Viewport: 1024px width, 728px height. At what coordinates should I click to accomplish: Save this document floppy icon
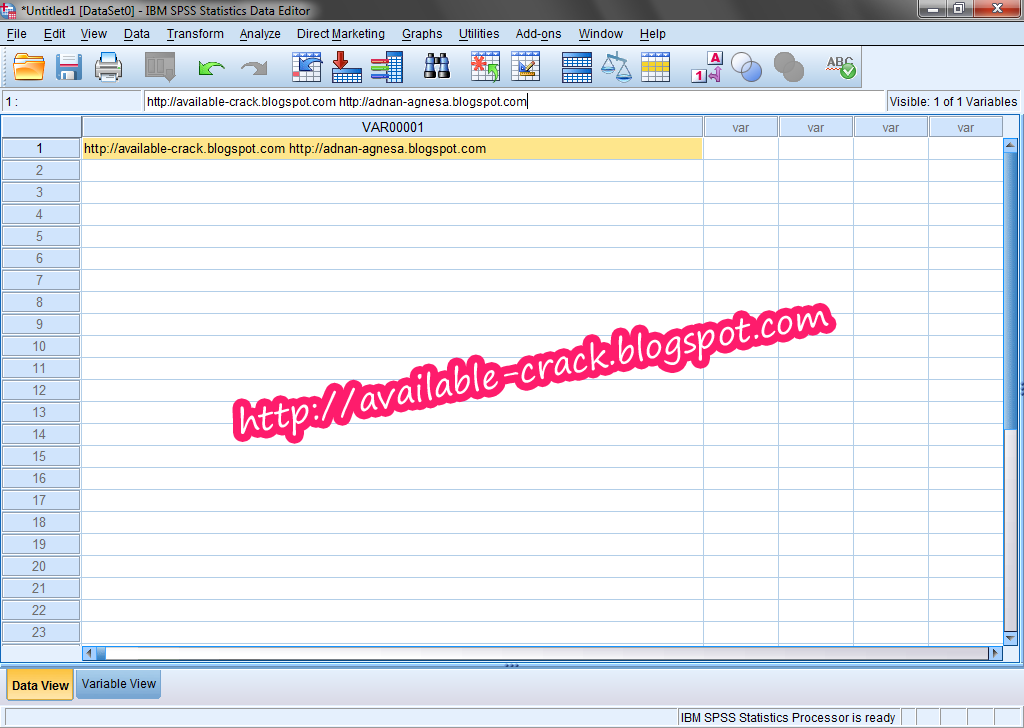(69, 67)
